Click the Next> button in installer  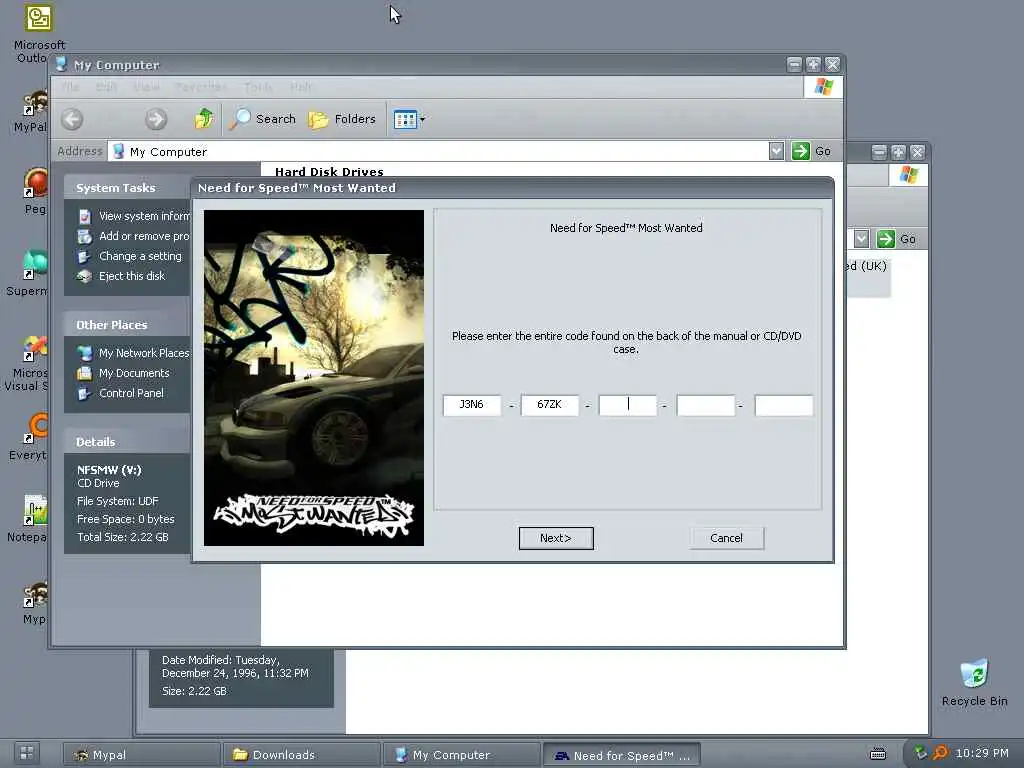click(x=556, y=538)
